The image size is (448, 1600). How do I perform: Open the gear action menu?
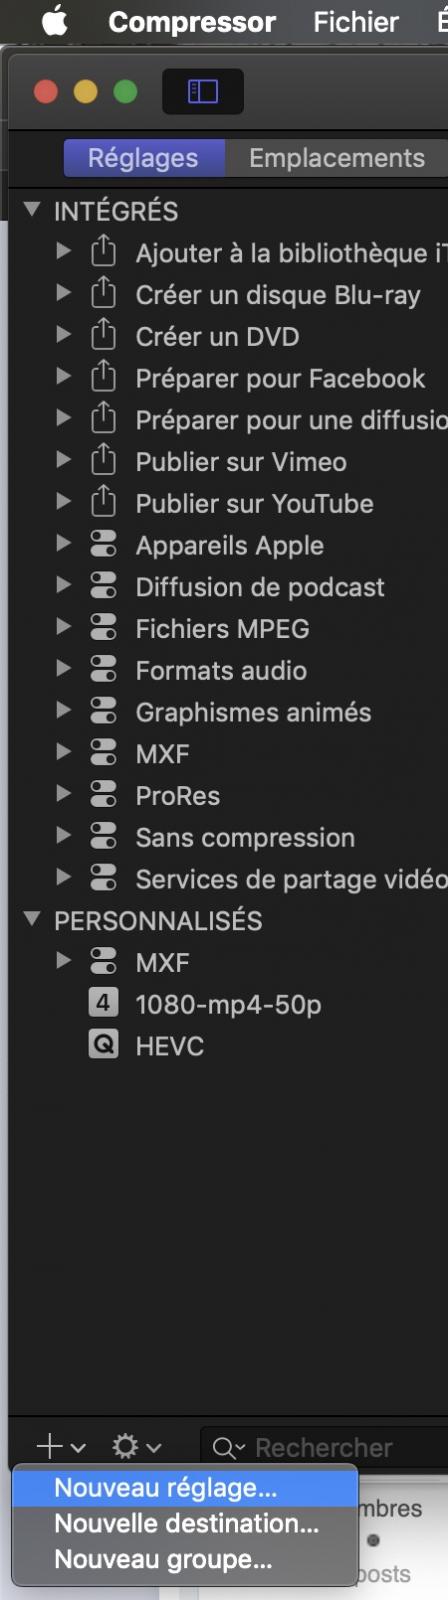[x=137, y=1446]
